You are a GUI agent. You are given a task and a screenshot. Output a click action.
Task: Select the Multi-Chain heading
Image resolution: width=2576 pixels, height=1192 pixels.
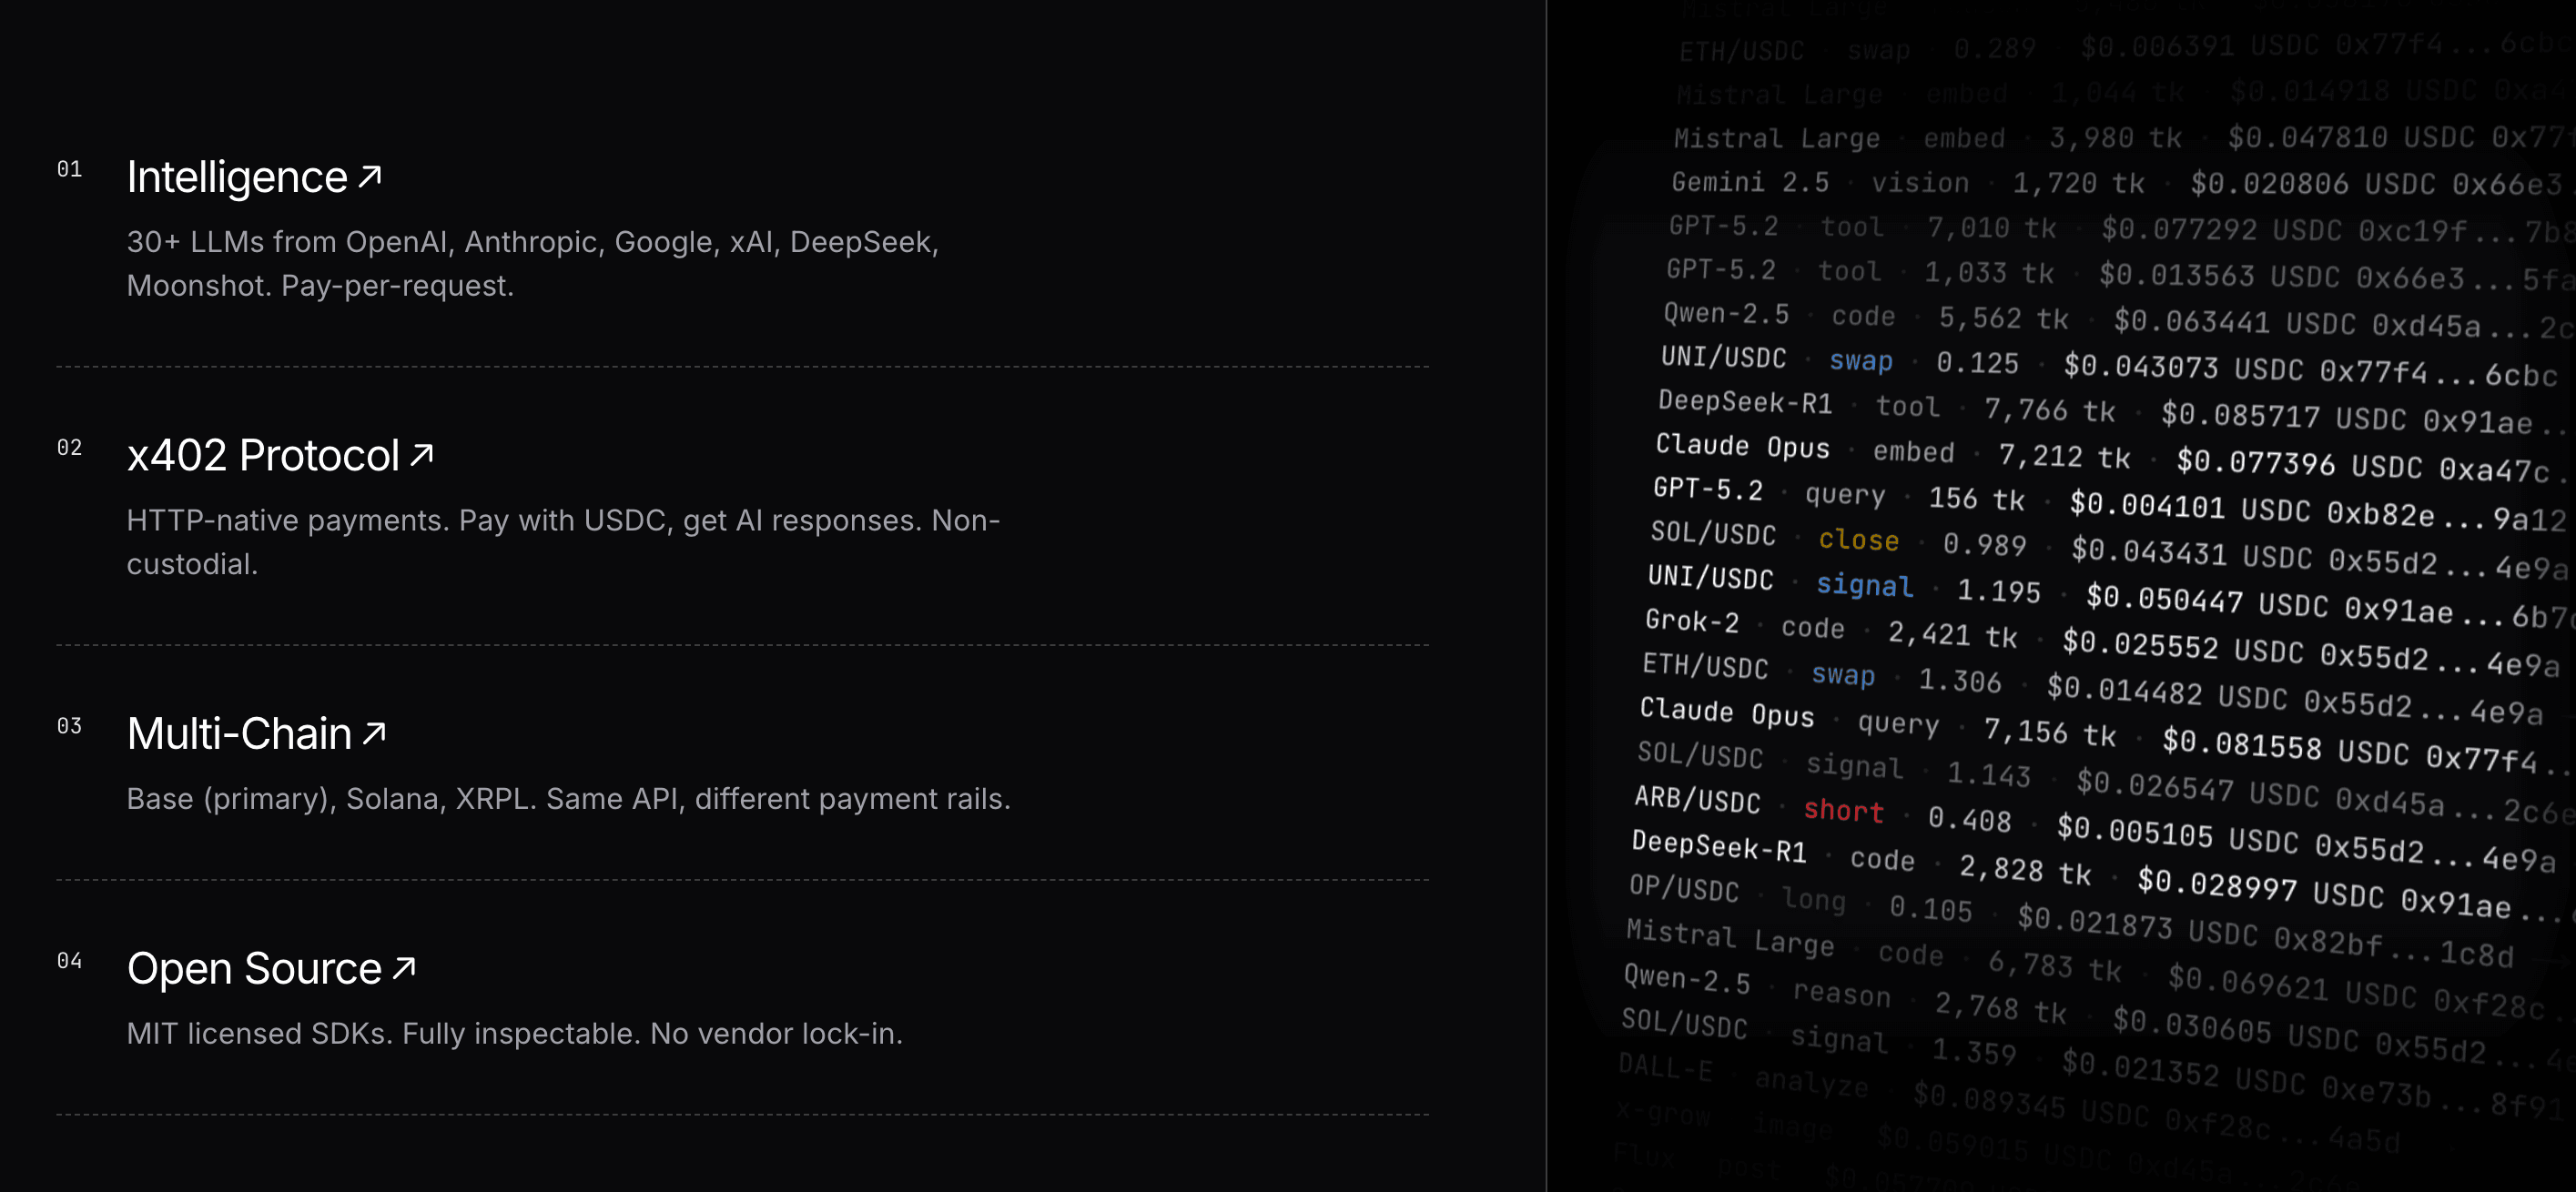click(243, 732)
